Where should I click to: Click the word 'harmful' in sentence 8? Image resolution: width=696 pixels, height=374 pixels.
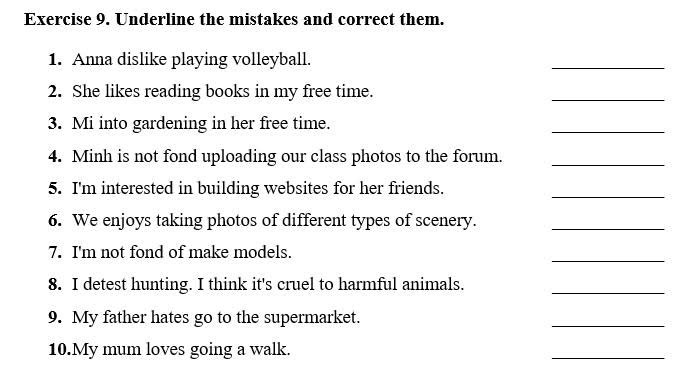click(x=368, y=284)
